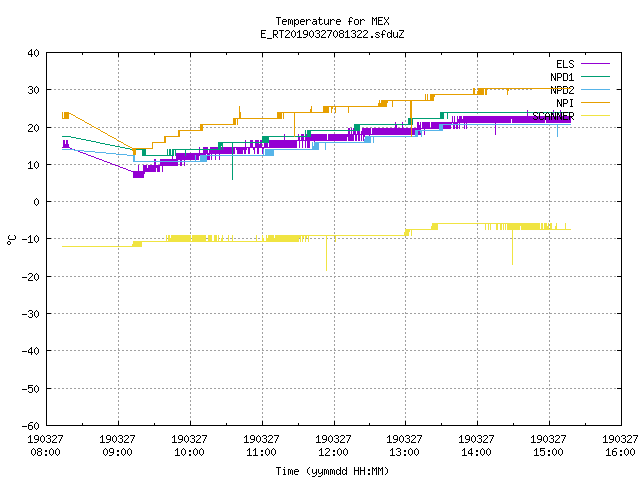Screen dimensions: 640x480
Task: Click the NPD2 legend label
Action: coord(562,90)
